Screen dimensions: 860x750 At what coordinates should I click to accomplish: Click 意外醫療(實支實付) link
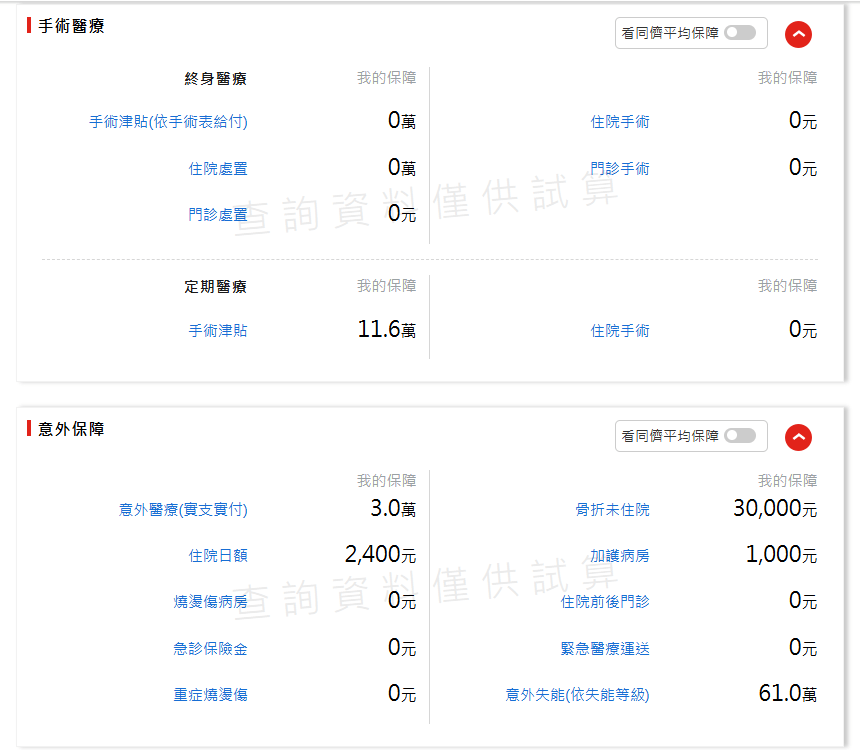click(183, 510)
